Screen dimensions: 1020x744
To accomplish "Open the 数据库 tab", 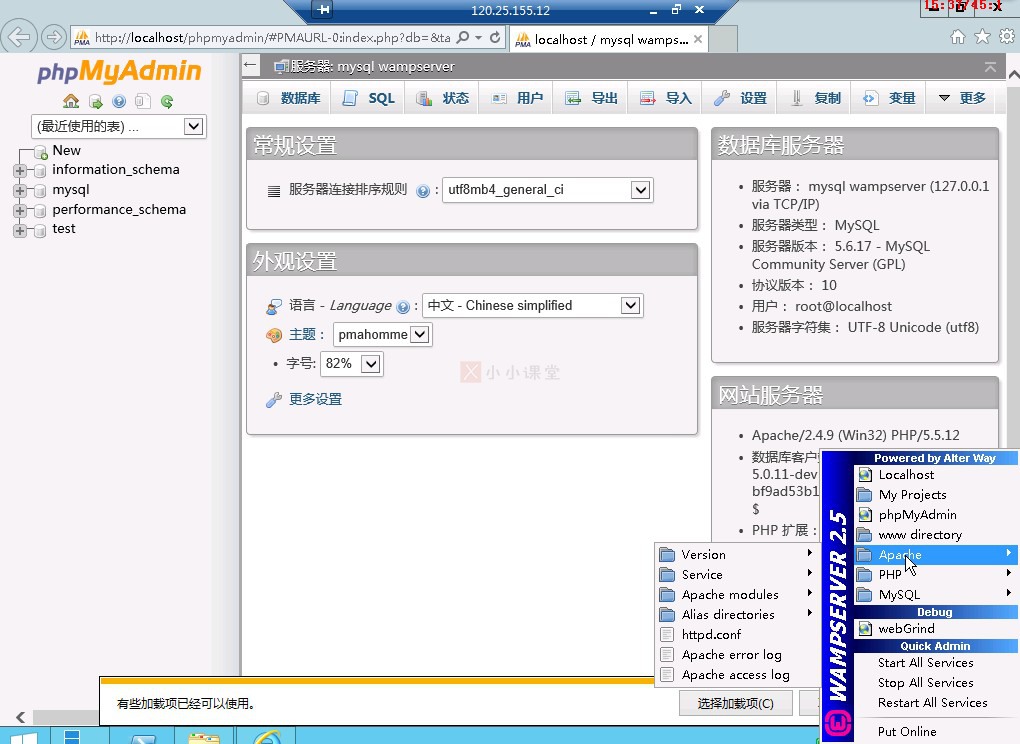I will 288,98.
